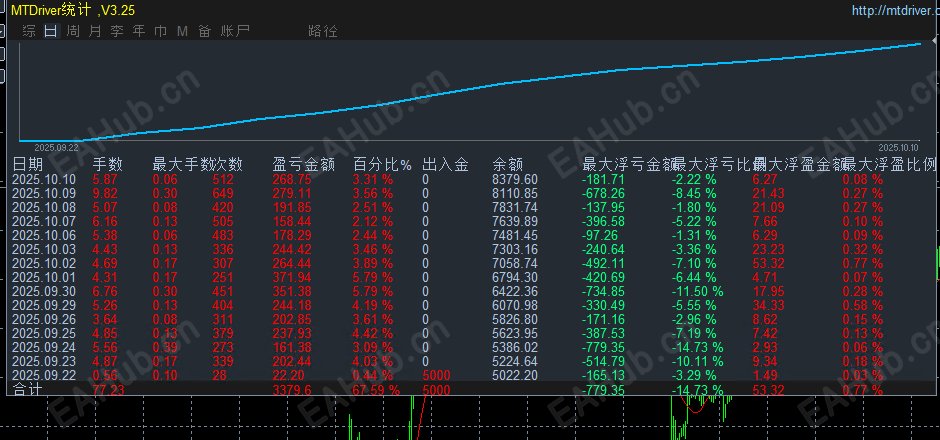Open the 周 weekly tab

73,31
